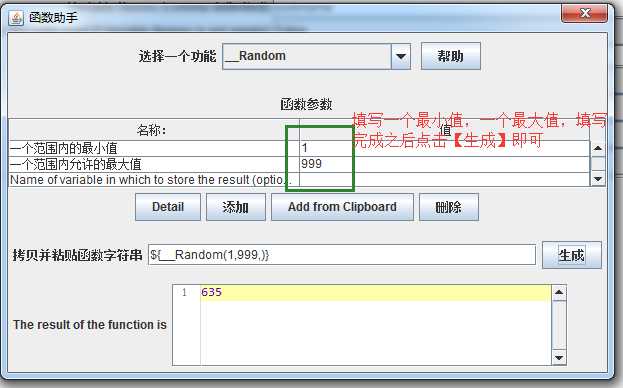Click the empty value cell for variable name
The width and height of the screenshot is (623, 388).
coord(444,180)
